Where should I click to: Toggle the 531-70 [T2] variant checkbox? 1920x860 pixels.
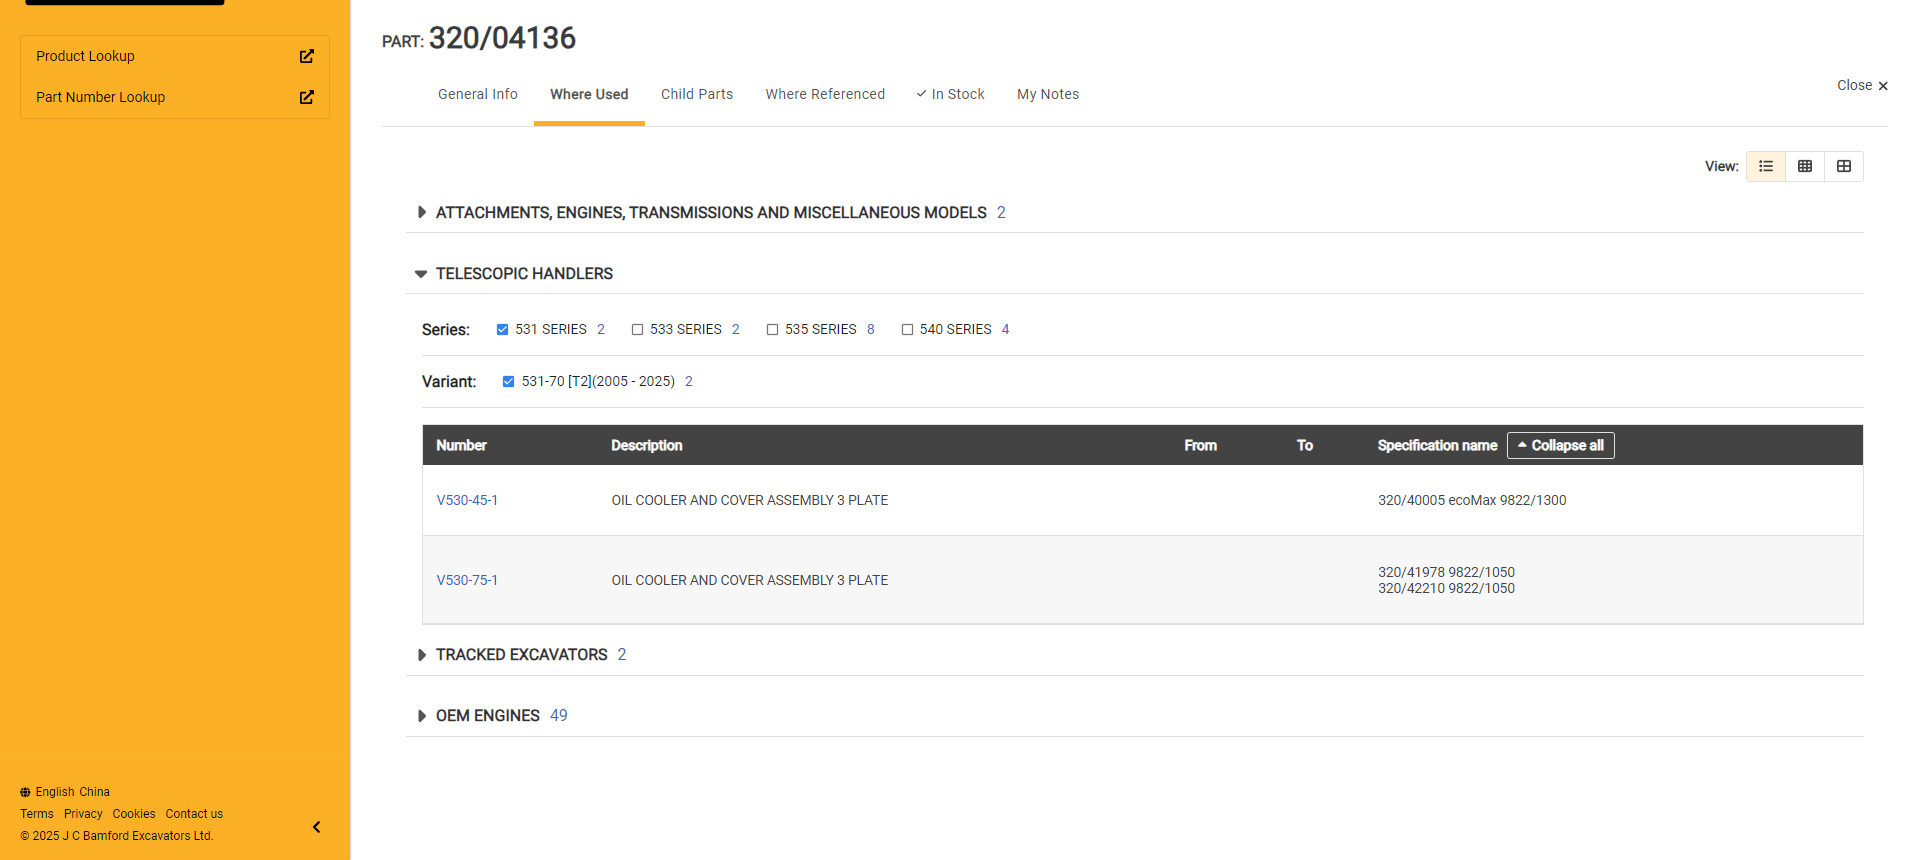point(508,382)
